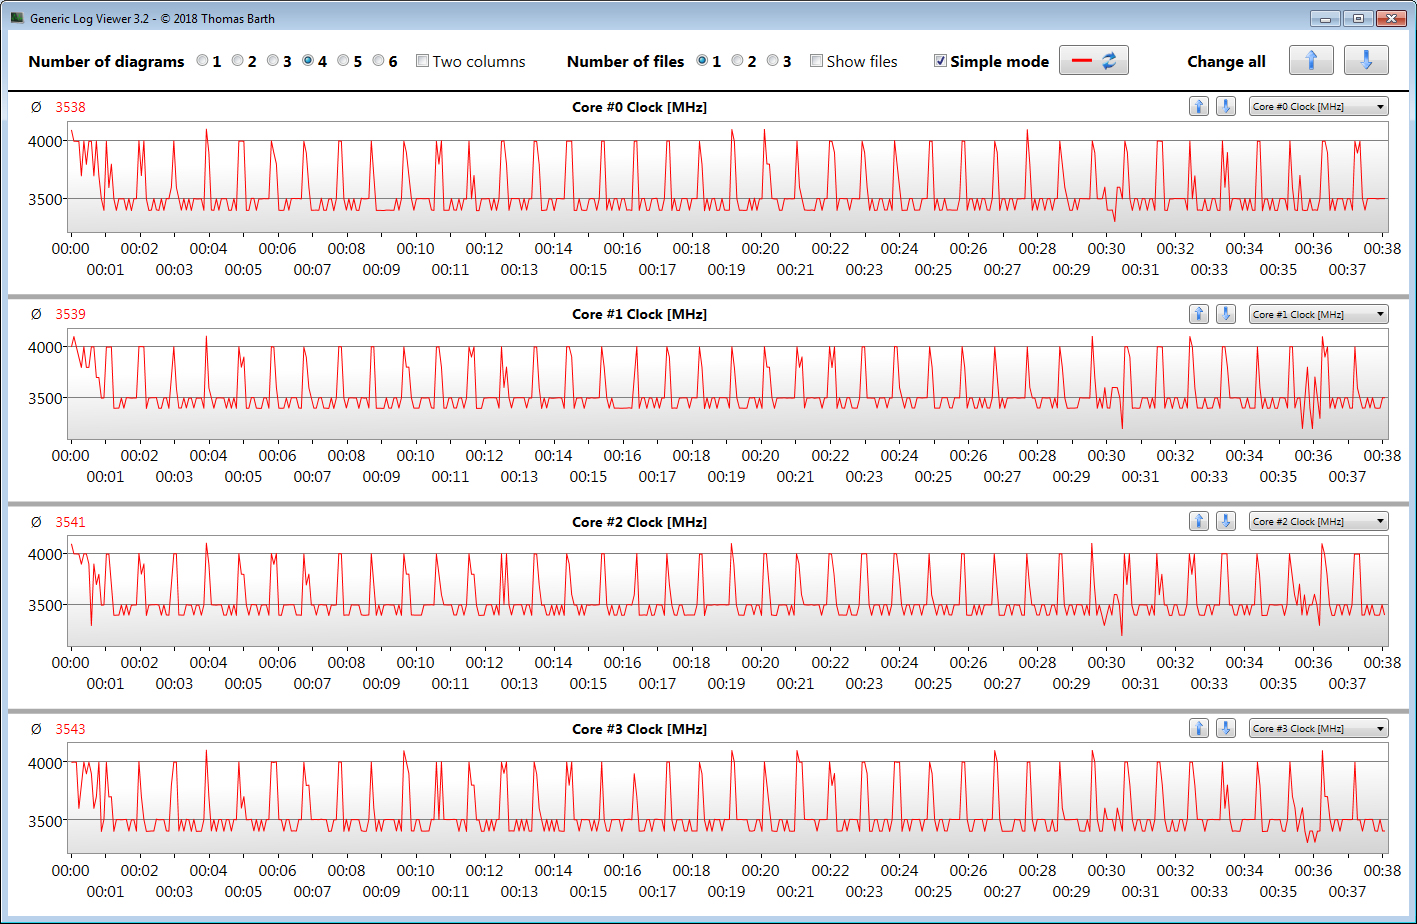Image resolution: width=1417 pixels, height=924 pixels.
Task: Click down arrow for Core #1 Clock diagram
Action: (1225, 314)
